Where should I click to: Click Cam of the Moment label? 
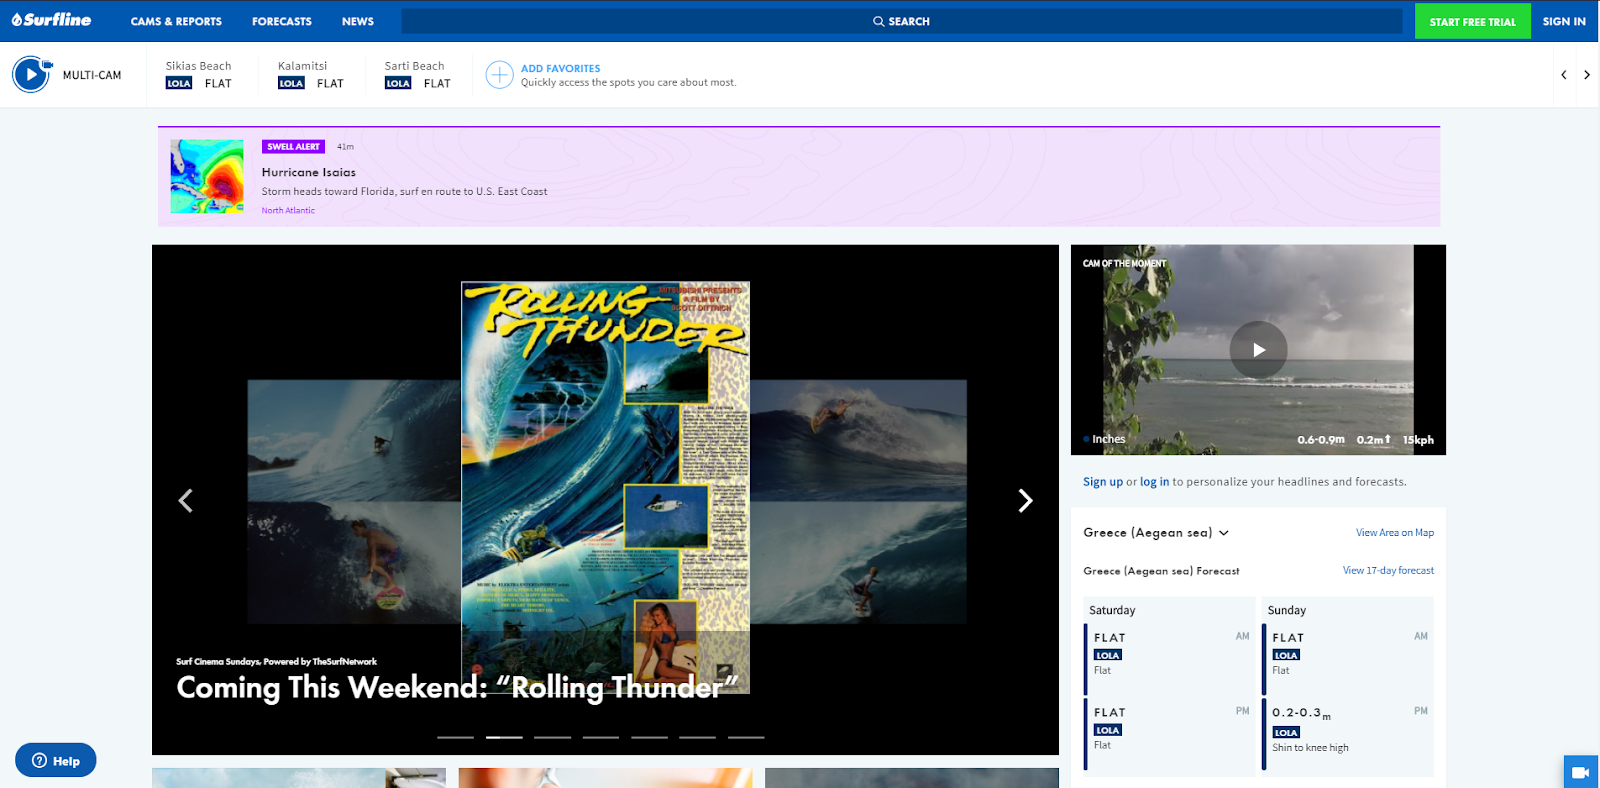tap(1124, 264)
